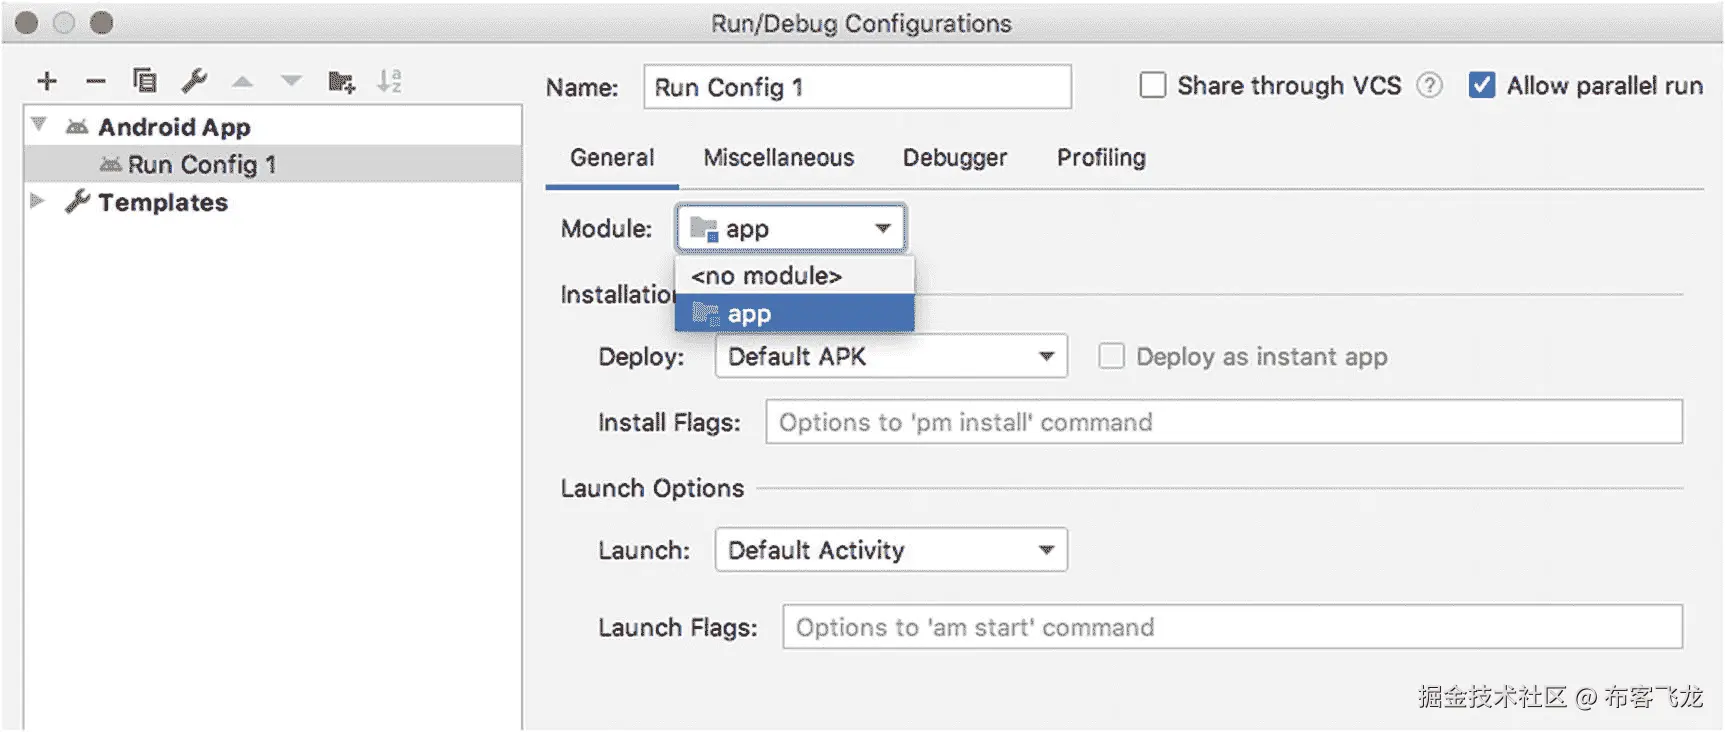Open the Launch dropdown showing Default Activity
This screenshot has height=732, width=1725.
(x=890, y=550)
